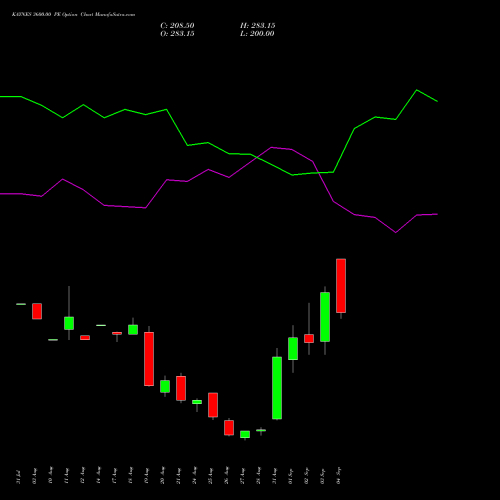Viewport: 500px width, 500px height.
Task: Select the green candlestick for 11 Aug
Action: [69, 323]
